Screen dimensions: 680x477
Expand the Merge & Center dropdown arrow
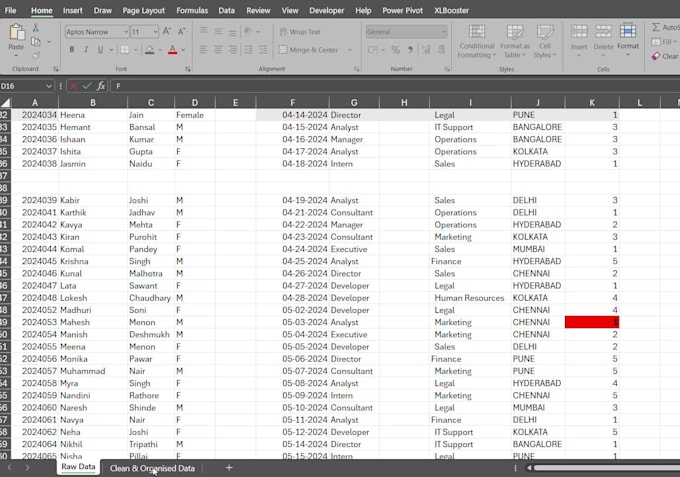pos(350,50)
